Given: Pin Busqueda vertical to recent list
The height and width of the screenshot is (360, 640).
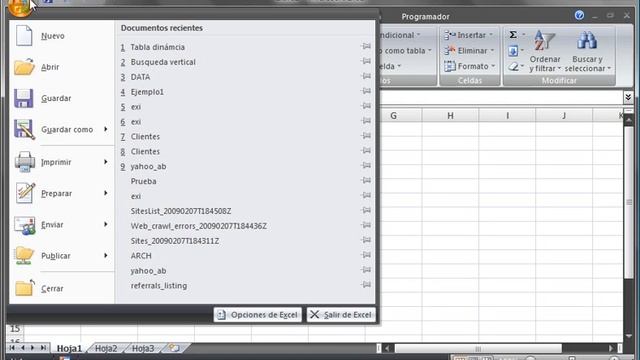Looking at the screenshot, I should click(366, 61).
